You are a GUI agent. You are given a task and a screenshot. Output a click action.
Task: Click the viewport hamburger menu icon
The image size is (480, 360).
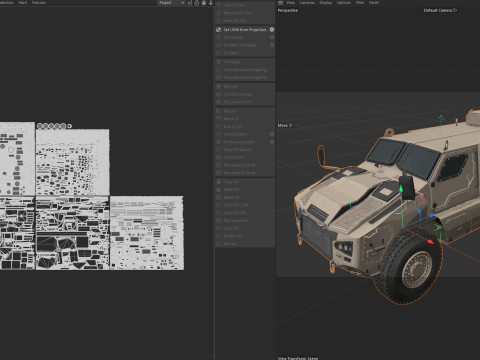pos(280,3)
